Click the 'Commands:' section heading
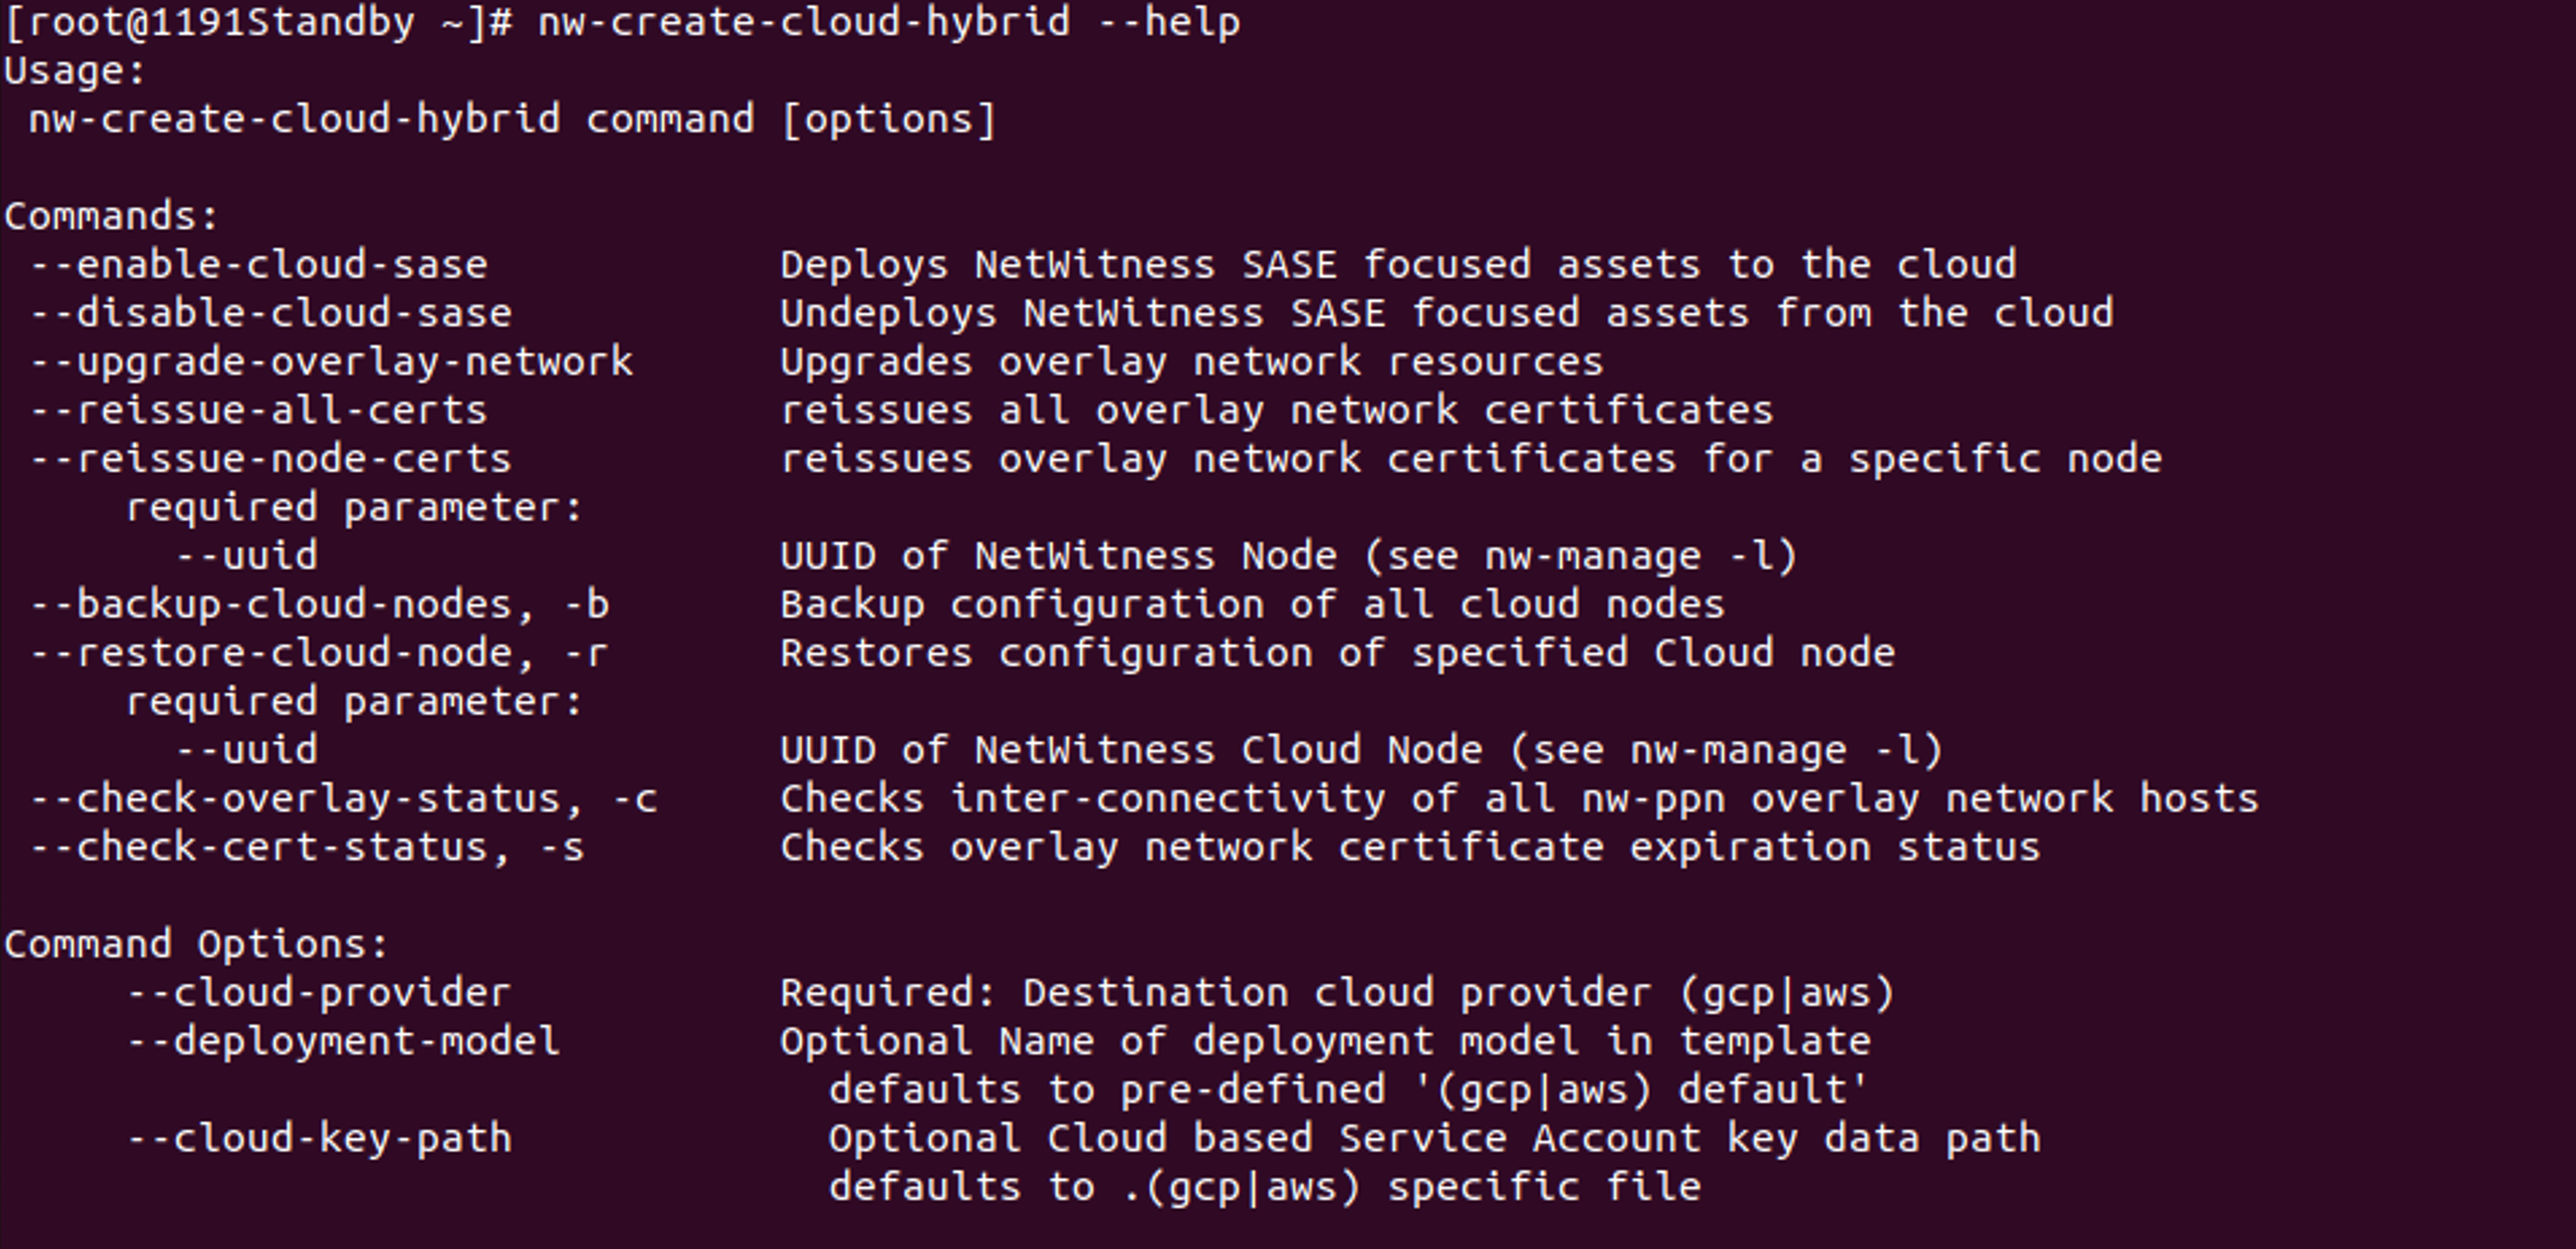This screenshot has width=2576, height=1249. pyautogui.click(x=111, y=217)
